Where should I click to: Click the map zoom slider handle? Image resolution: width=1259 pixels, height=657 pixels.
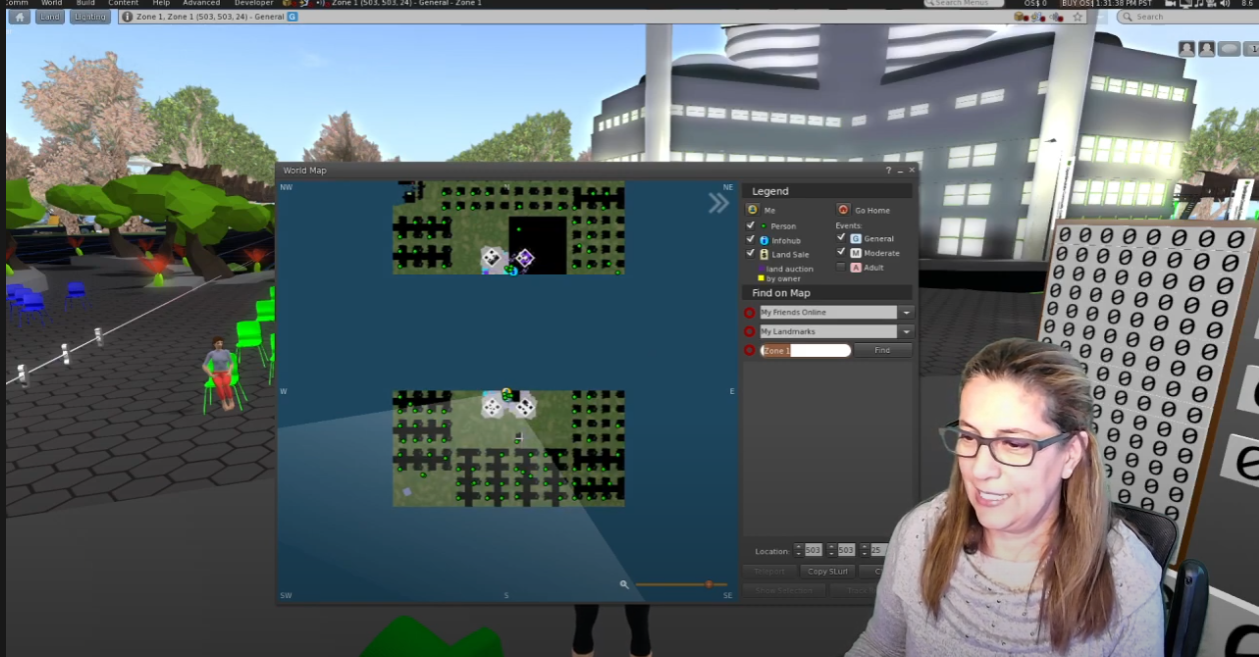[x=709, y=584]
